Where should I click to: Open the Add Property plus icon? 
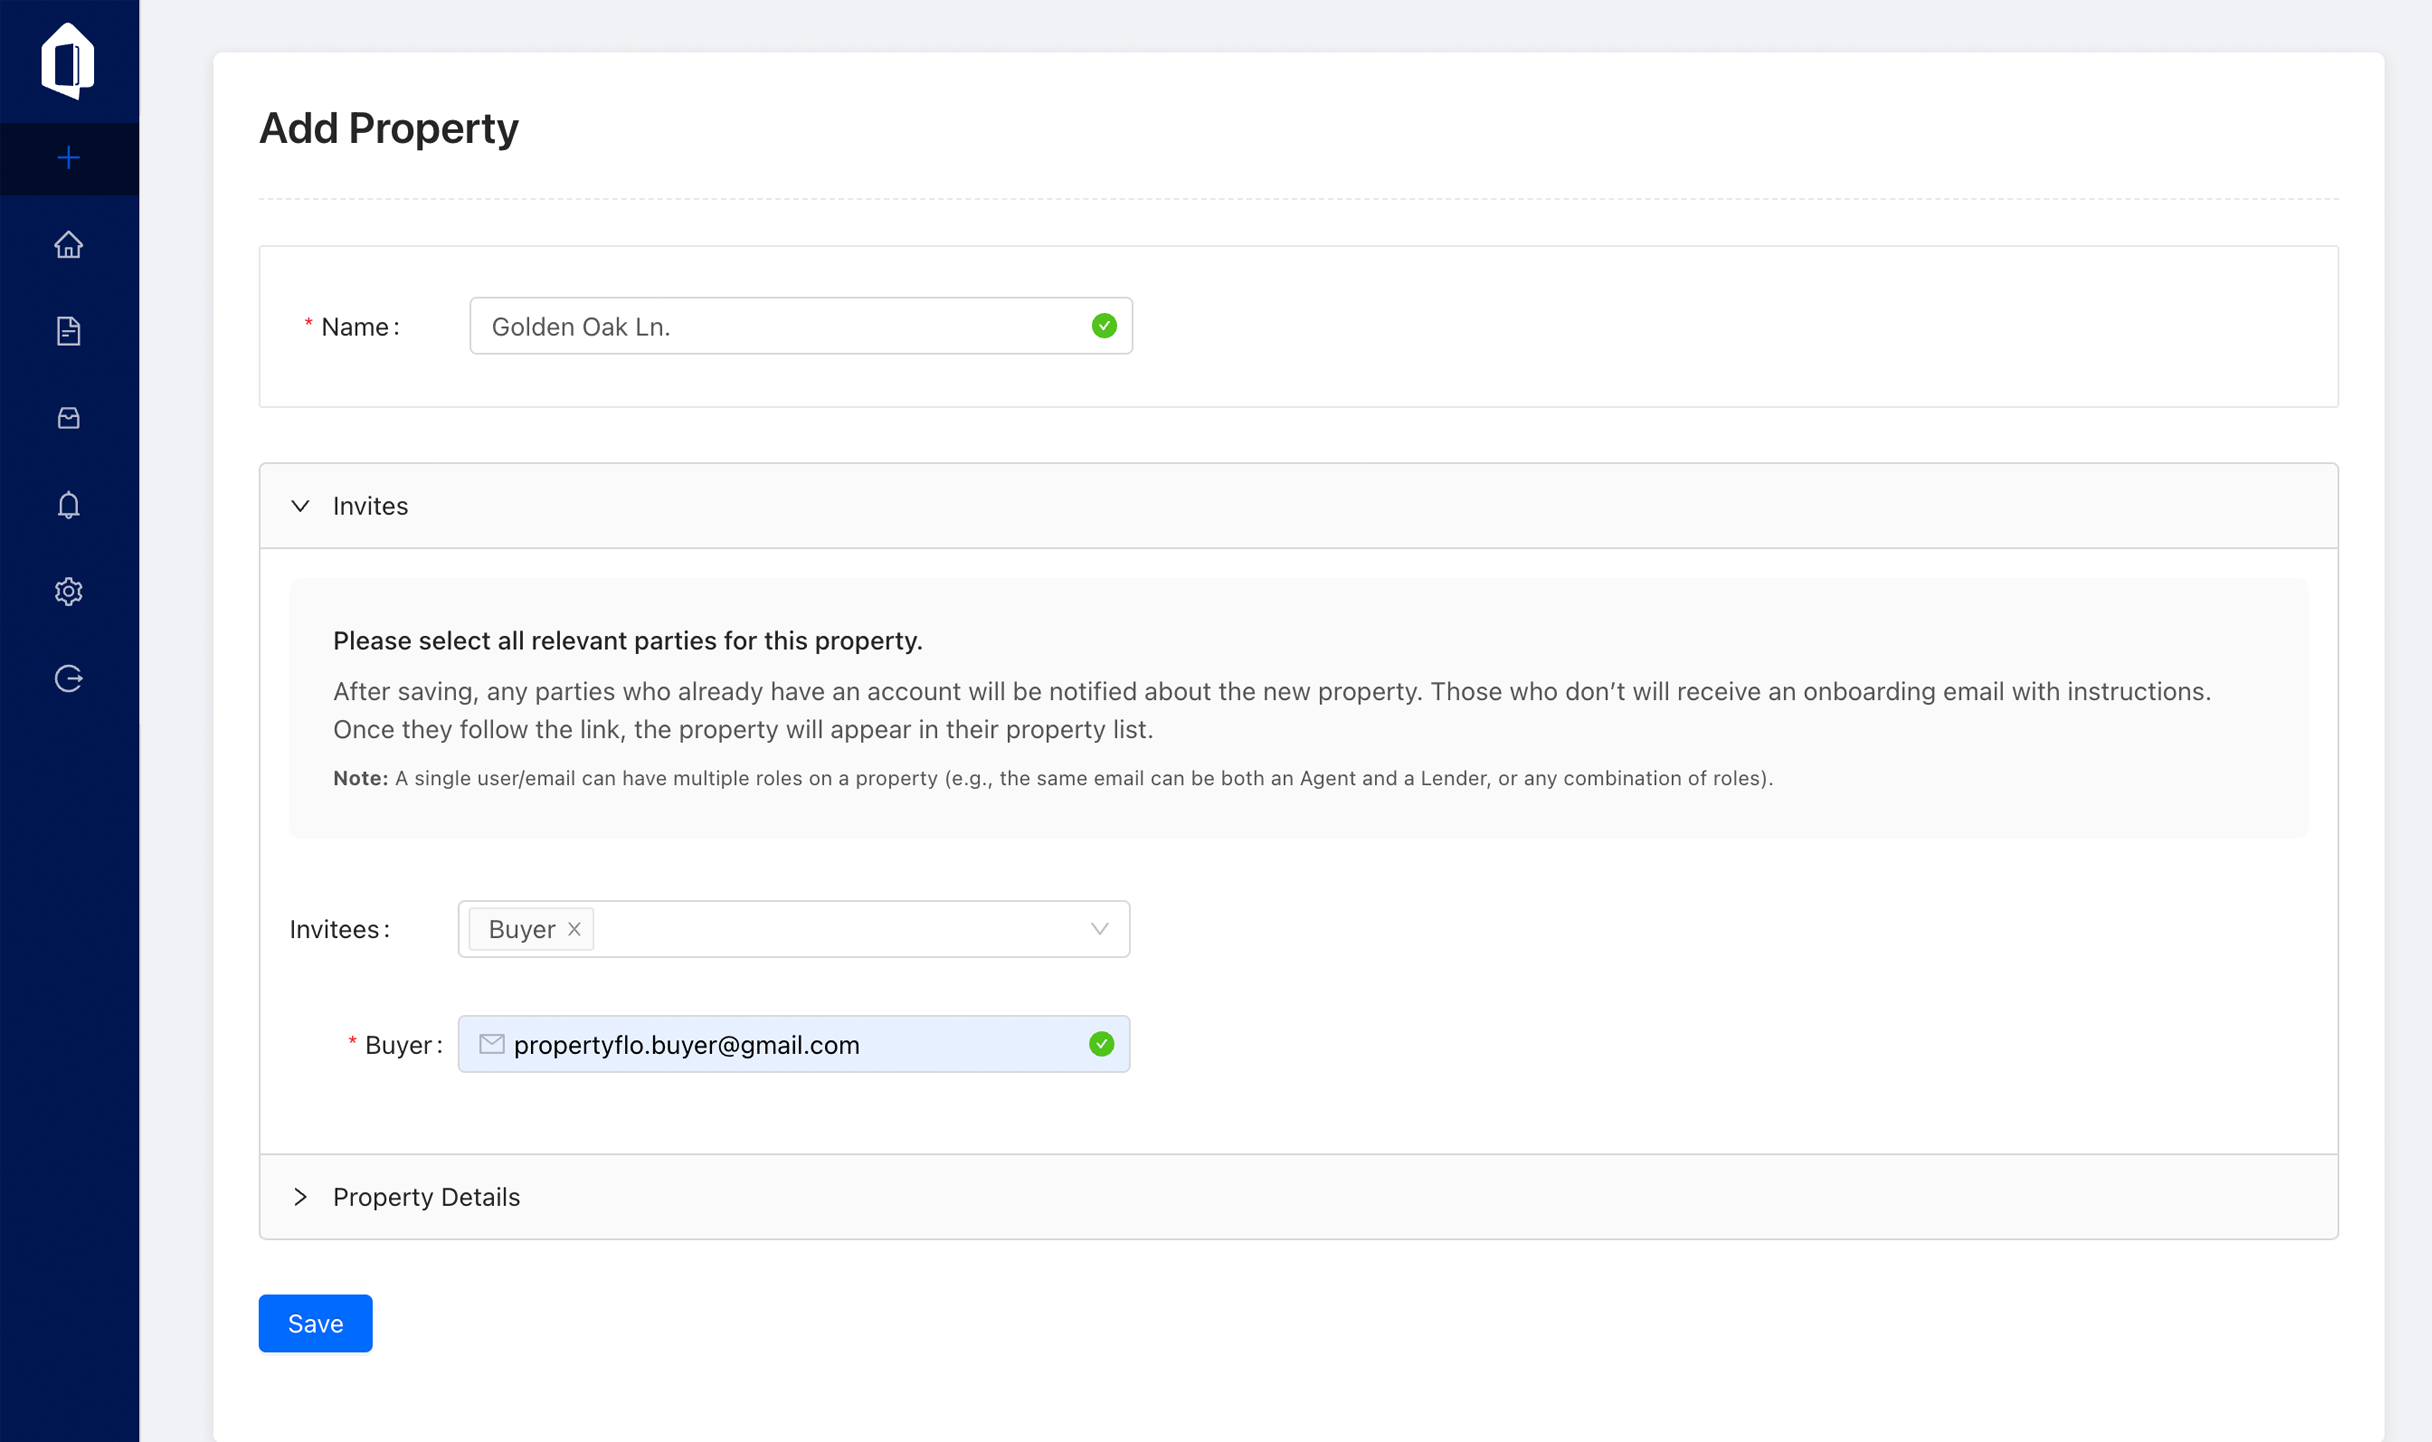(x=68, y=157)
